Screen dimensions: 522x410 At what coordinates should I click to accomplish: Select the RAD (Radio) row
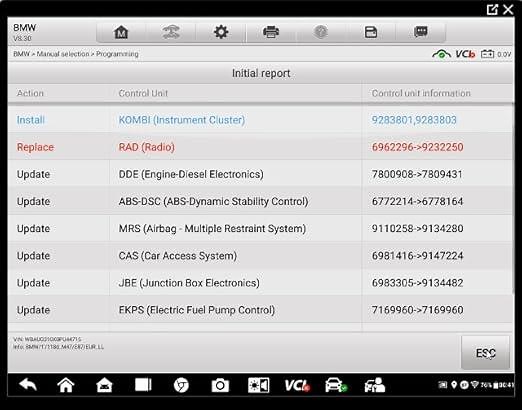[261, 147]
